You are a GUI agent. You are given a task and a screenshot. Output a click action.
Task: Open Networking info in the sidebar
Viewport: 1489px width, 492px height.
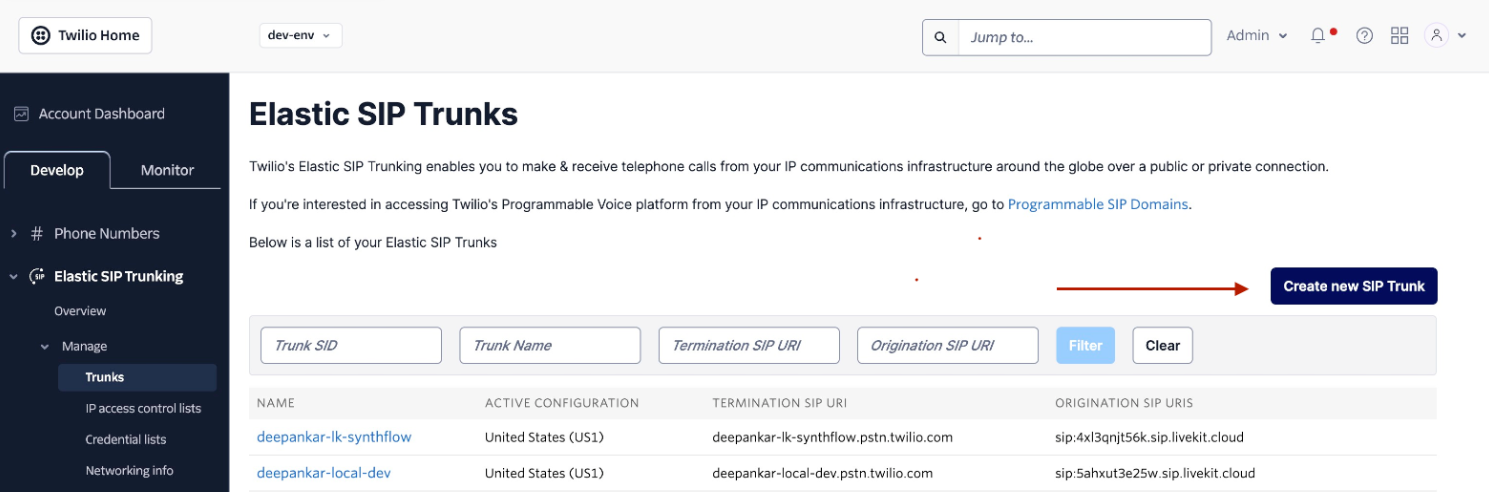(x=129, y=470)
